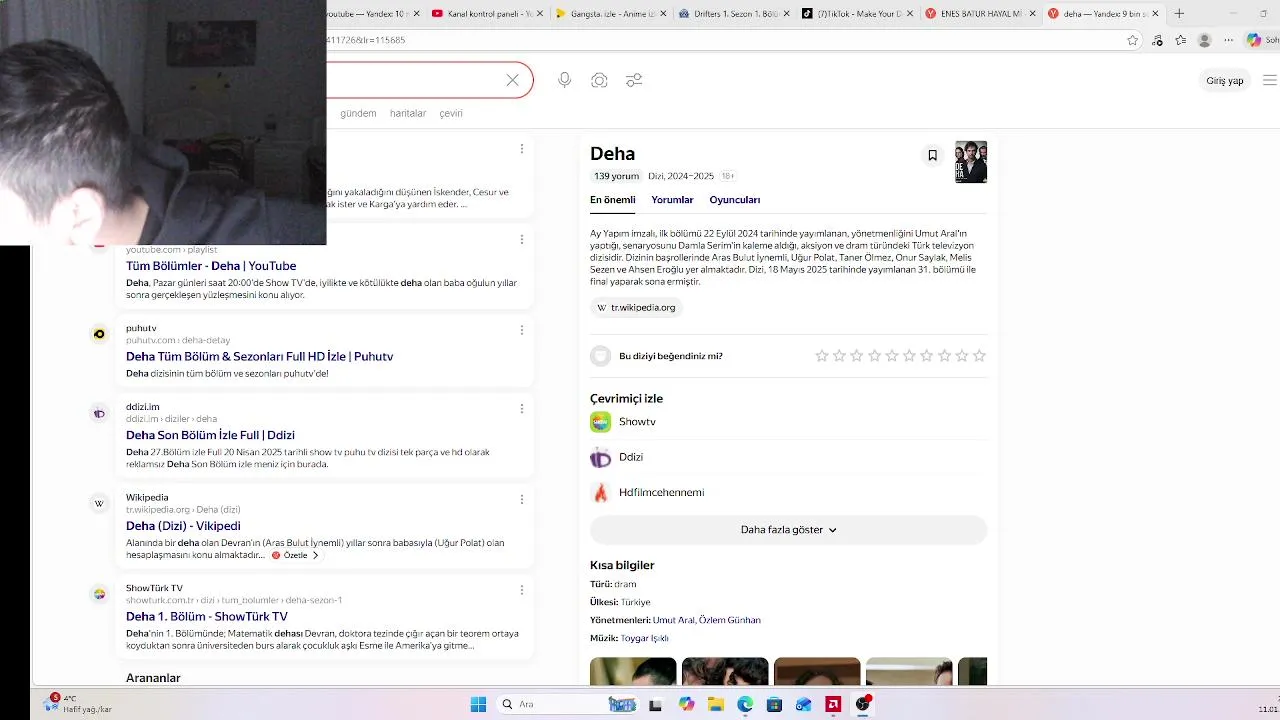
Task: Open OBS Studio from the taskbar
Action: (862, 705)
